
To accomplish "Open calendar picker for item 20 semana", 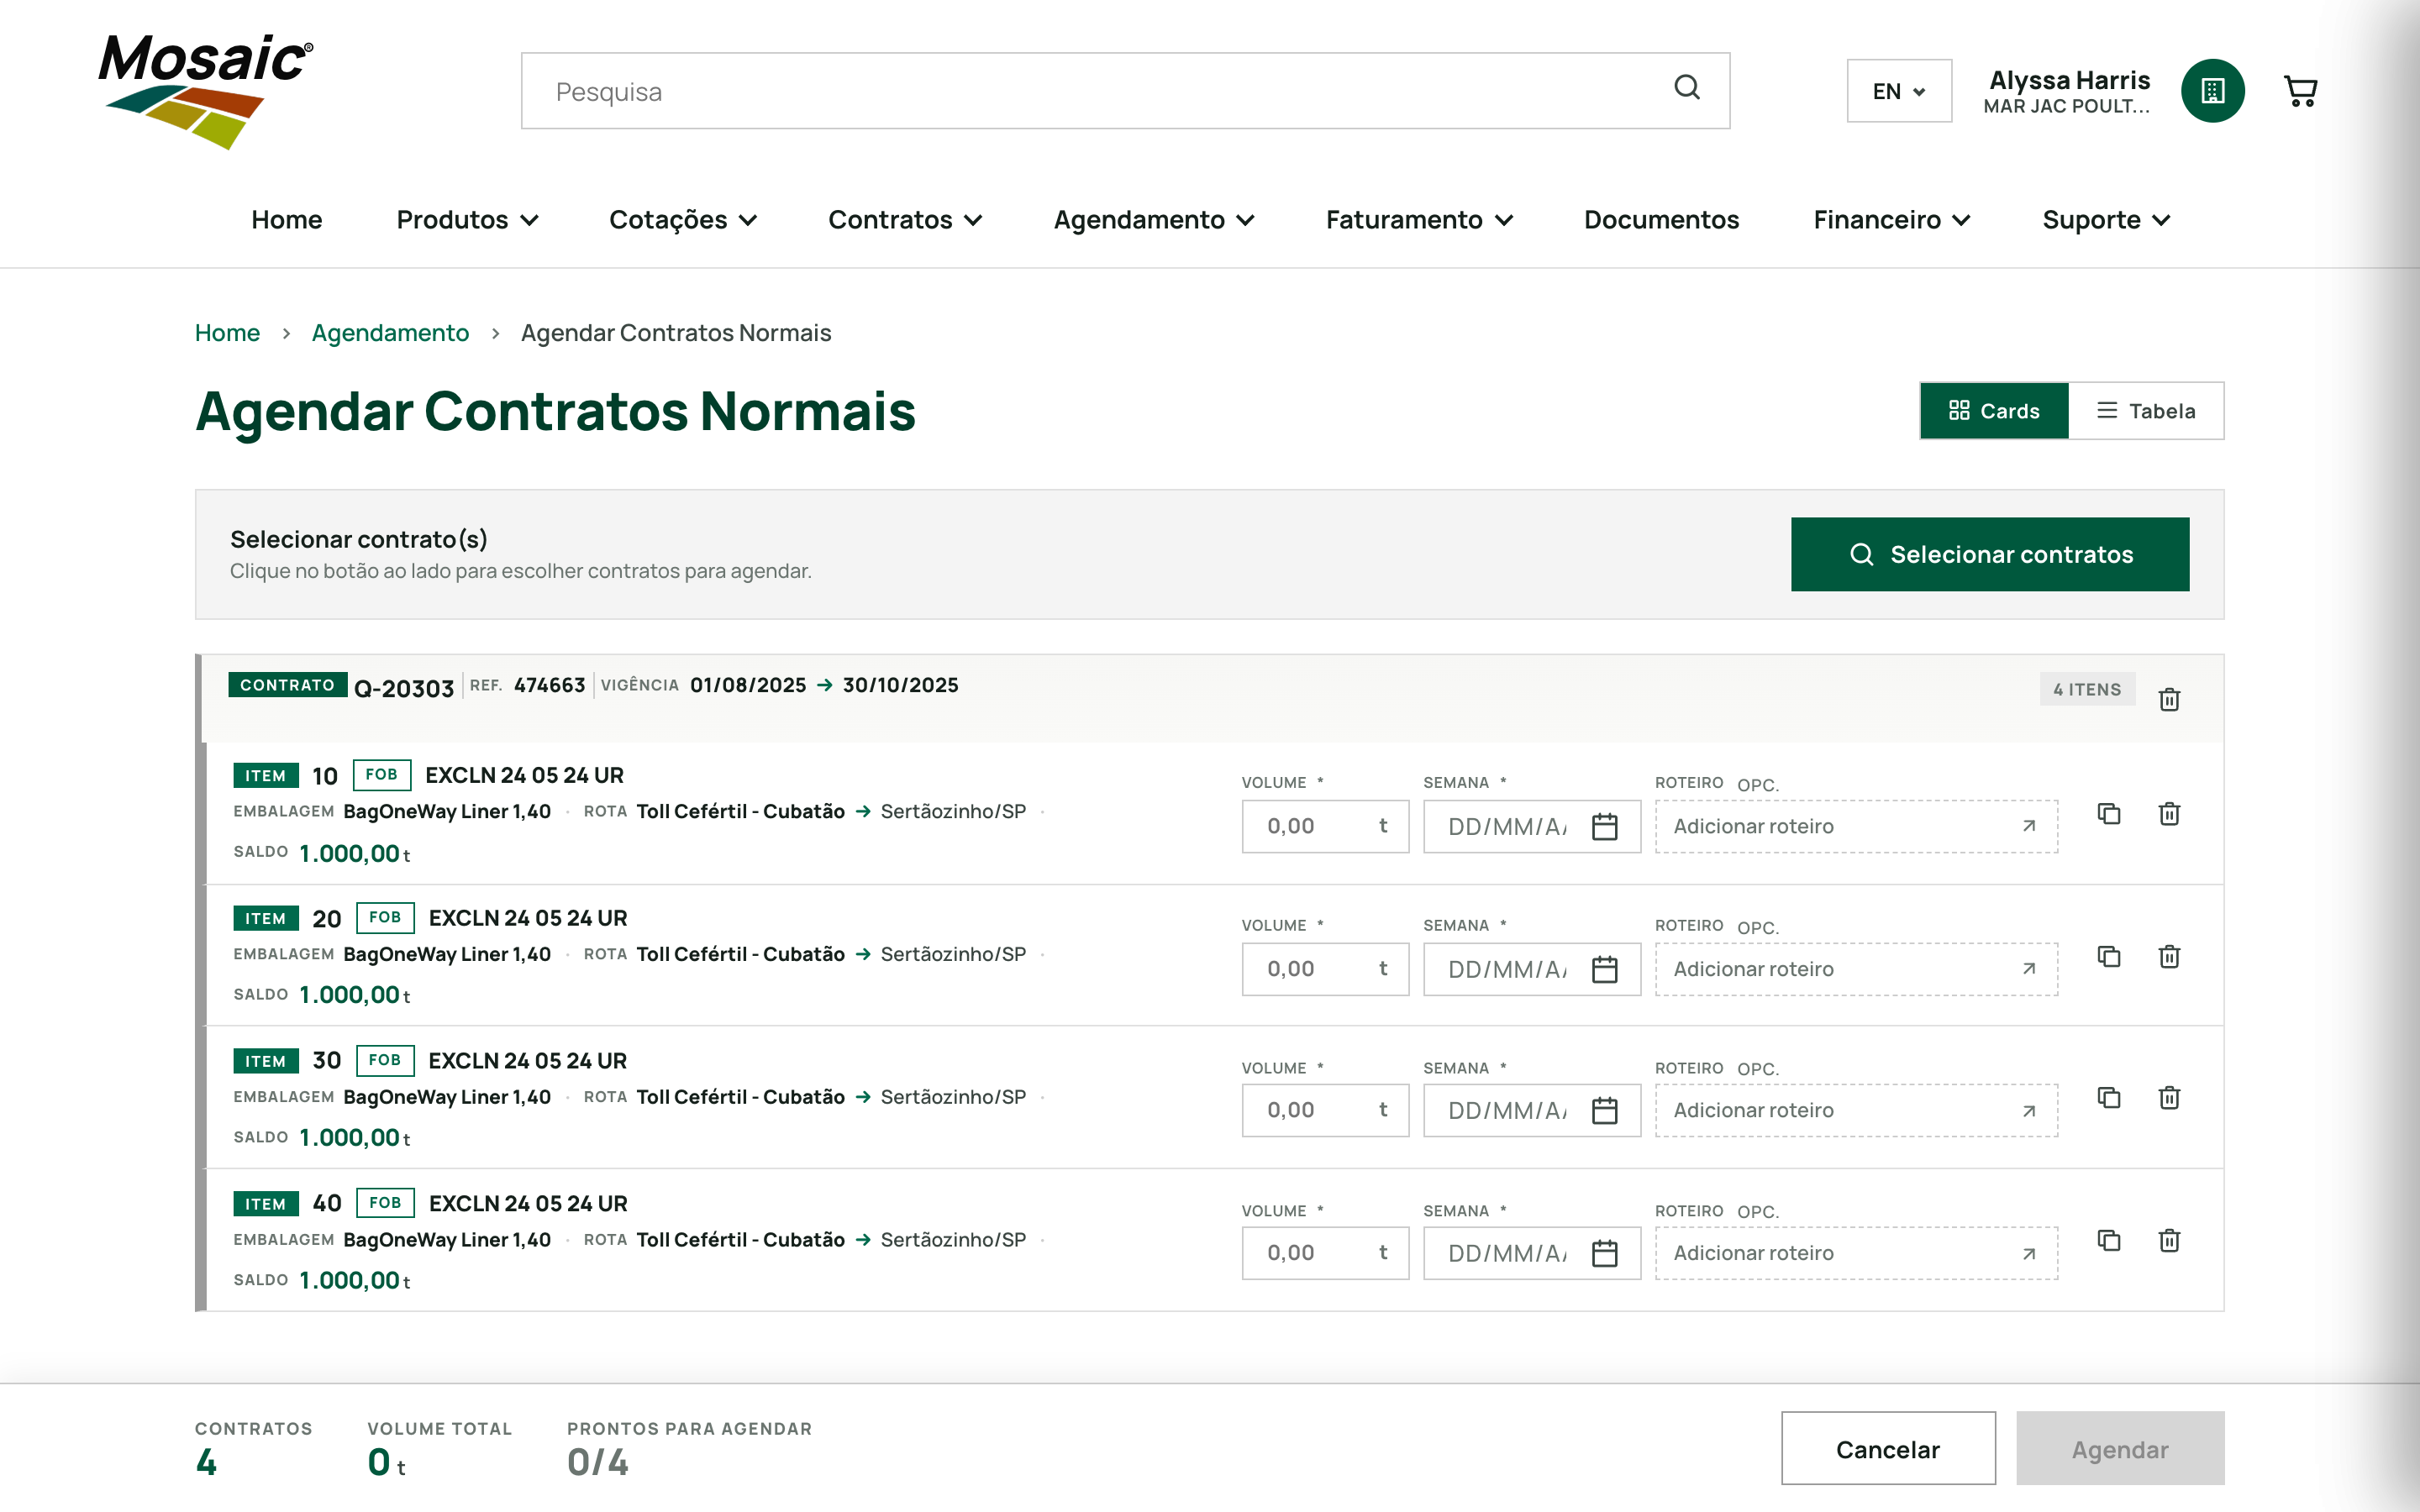I will tap(1604, 970).
